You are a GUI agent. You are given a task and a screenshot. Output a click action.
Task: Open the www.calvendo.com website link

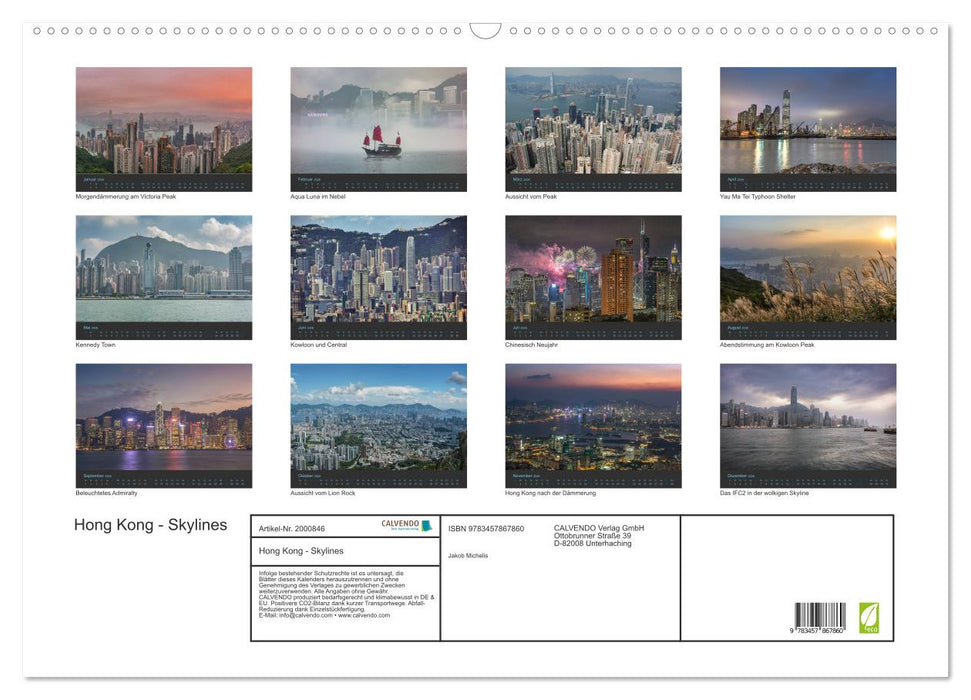(x=366, y=614)
